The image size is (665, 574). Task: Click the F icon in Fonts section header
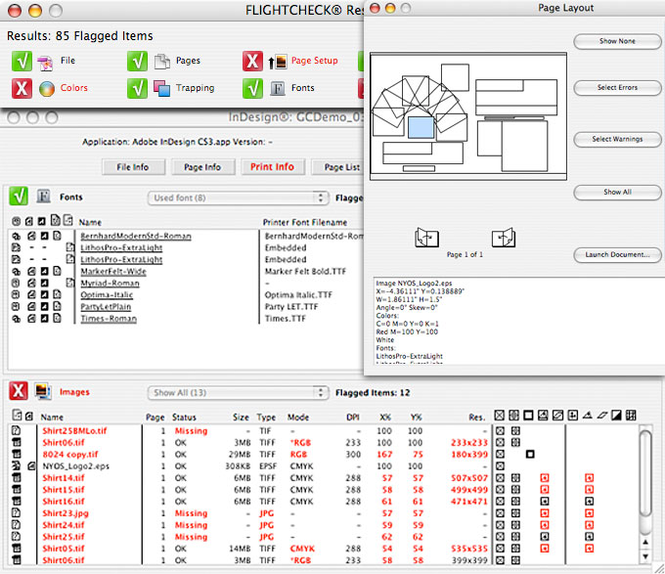tap(43, 196)
